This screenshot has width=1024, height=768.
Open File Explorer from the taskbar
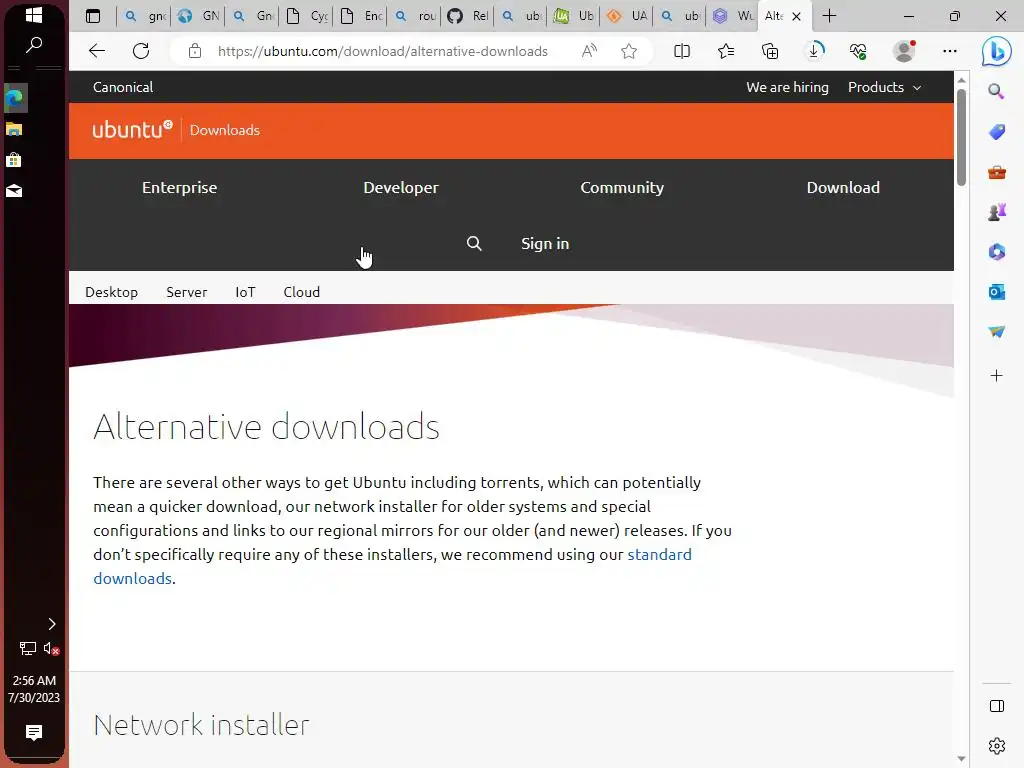click(x=14, y=129)
